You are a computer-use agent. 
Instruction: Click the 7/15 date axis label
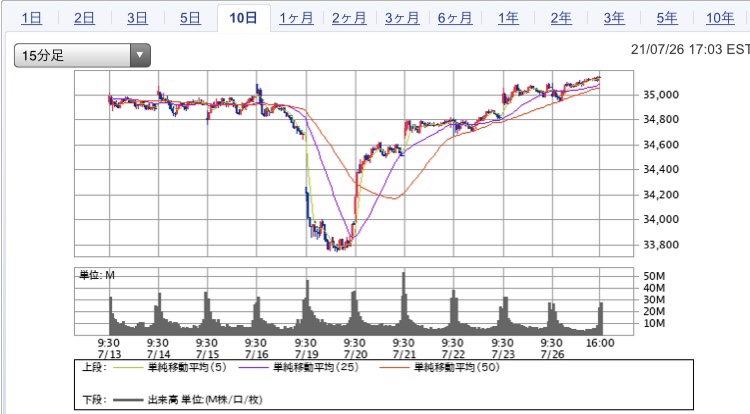(x=207, y=355)
